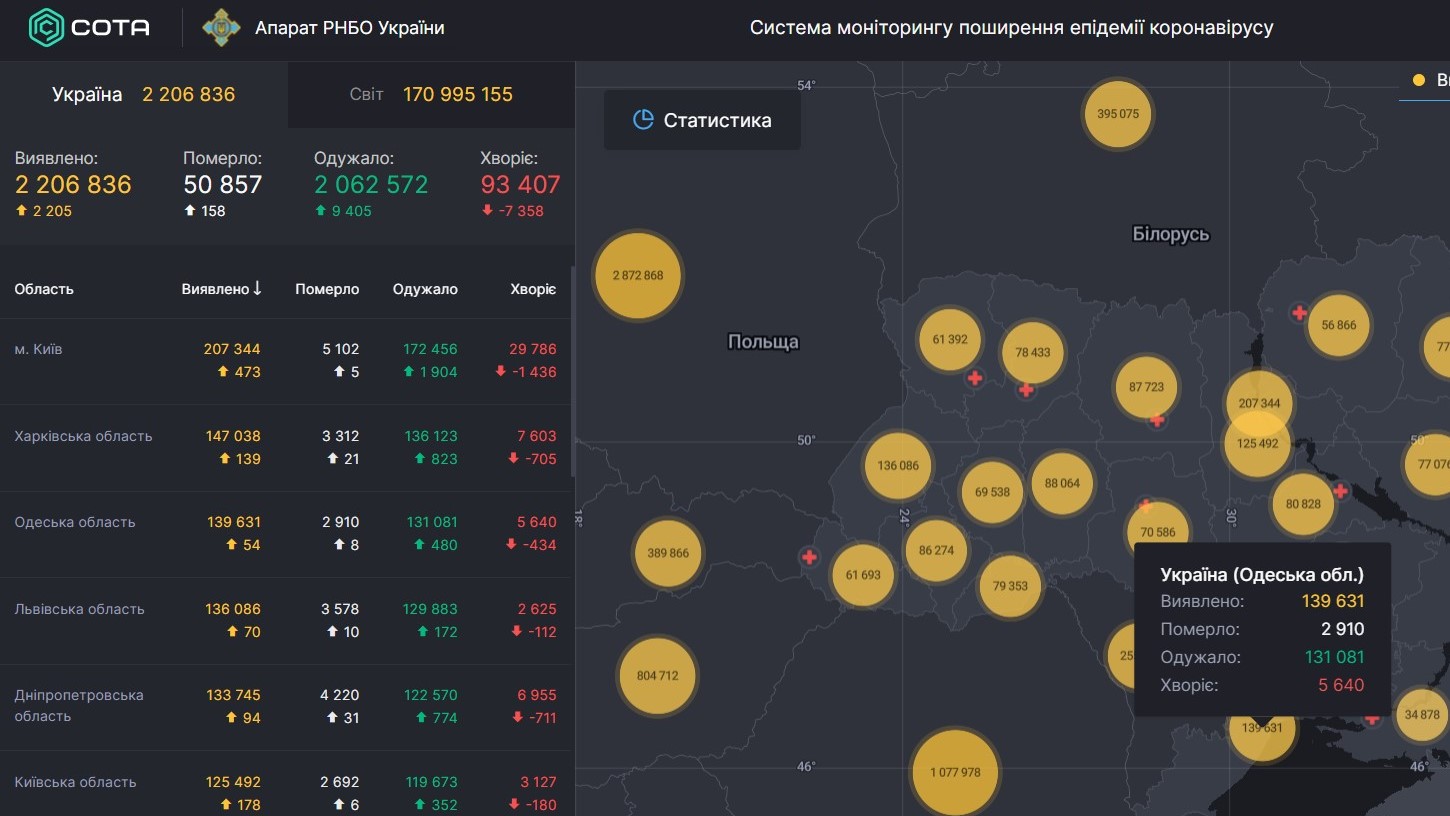Select Львівська область row in table
1450x816 pixels.
(285, 620)
